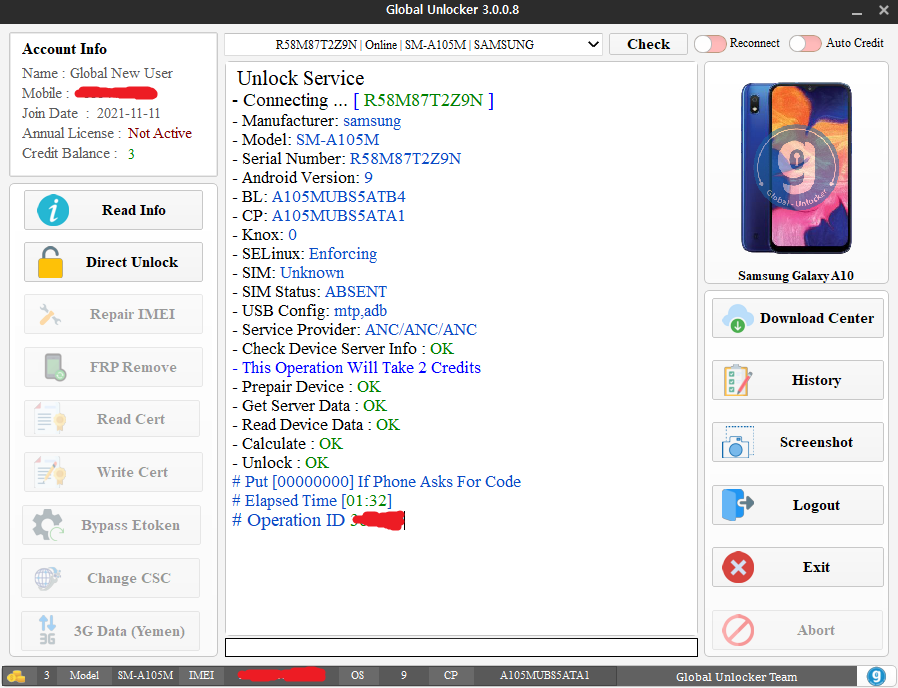The width and height of the screenshot is (898, 688).
Task: Click the Logout door arrow icon
Action: [738, 505]
